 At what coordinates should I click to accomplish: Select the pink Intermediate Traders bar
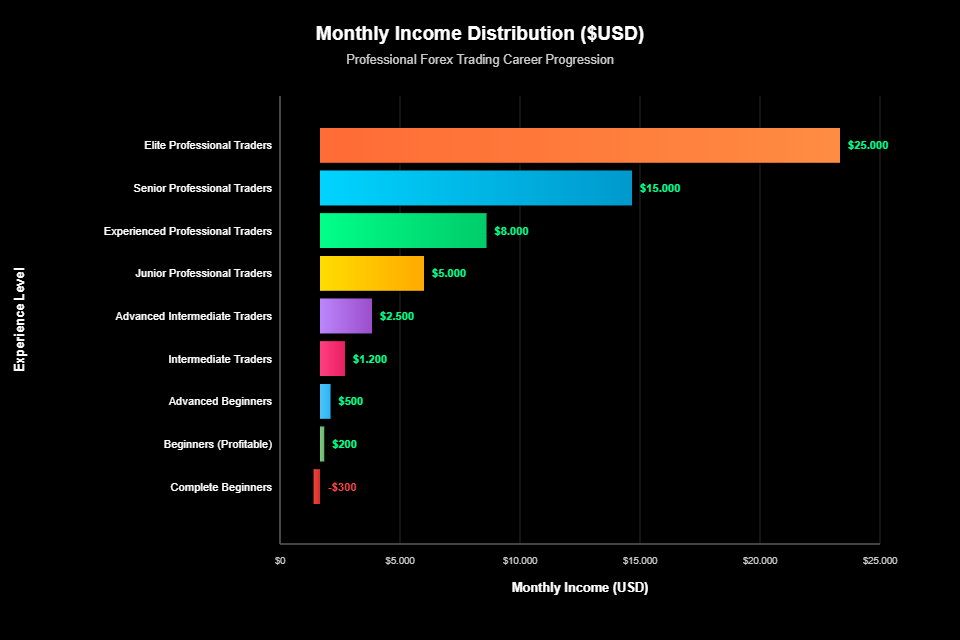(x=332, y=359)
